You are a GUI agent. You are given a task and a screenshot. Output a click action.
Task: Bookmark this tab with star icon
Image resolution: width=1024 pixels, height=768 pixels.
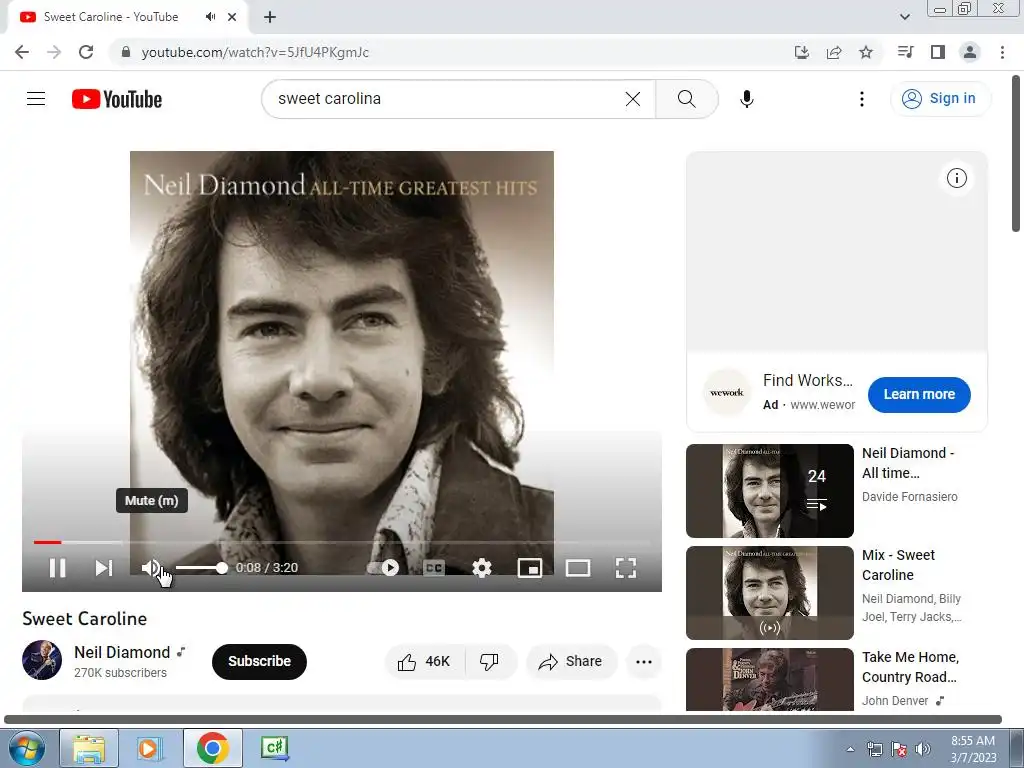click(866, 52)
